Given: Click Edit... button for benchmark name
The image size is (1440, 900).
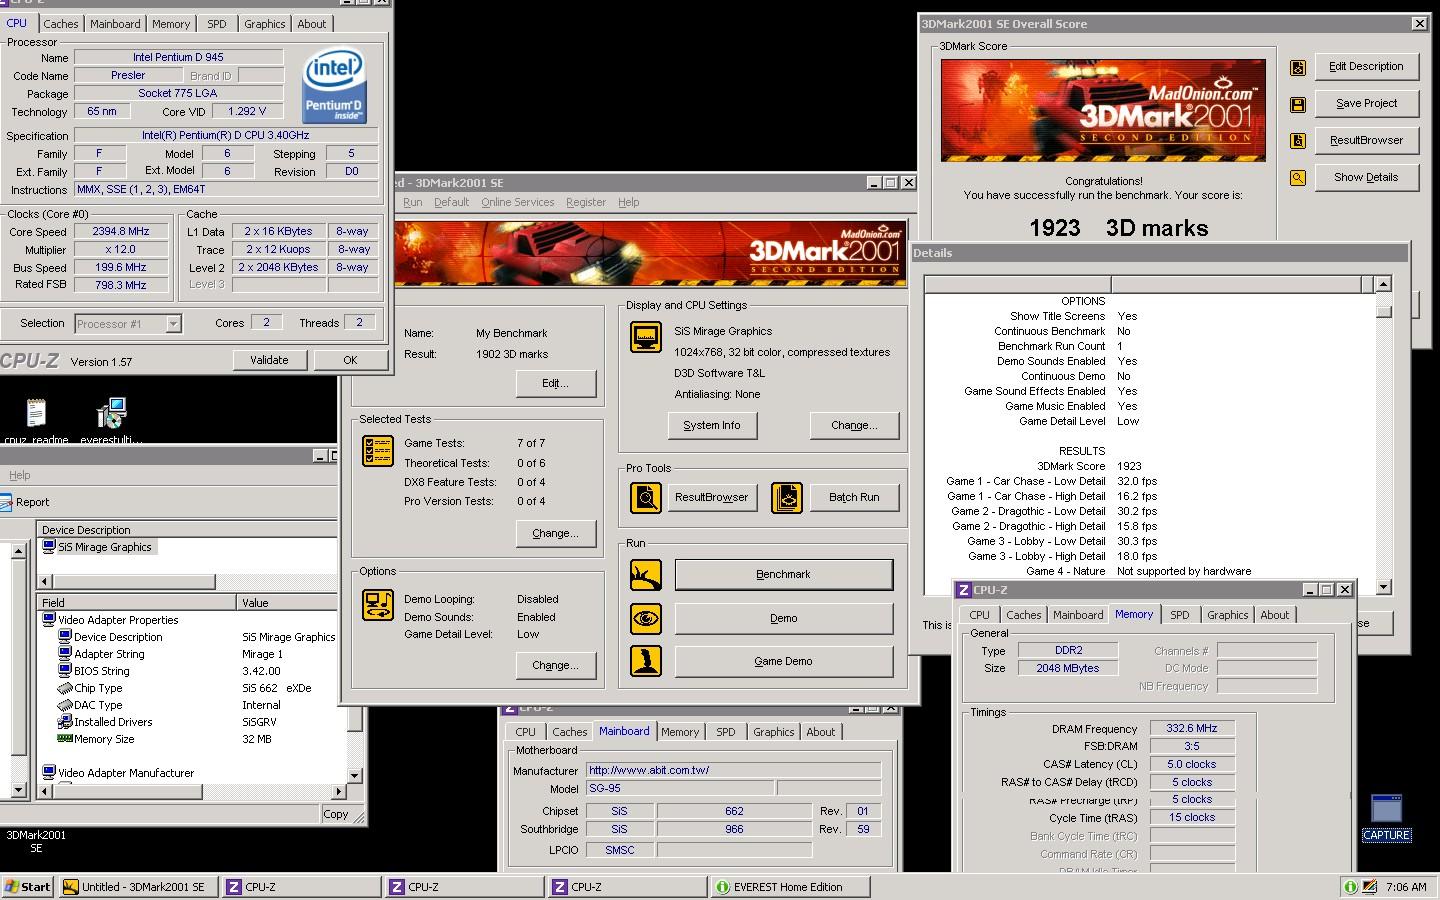Looking at the screenshot, I should (x=555, y=383).
